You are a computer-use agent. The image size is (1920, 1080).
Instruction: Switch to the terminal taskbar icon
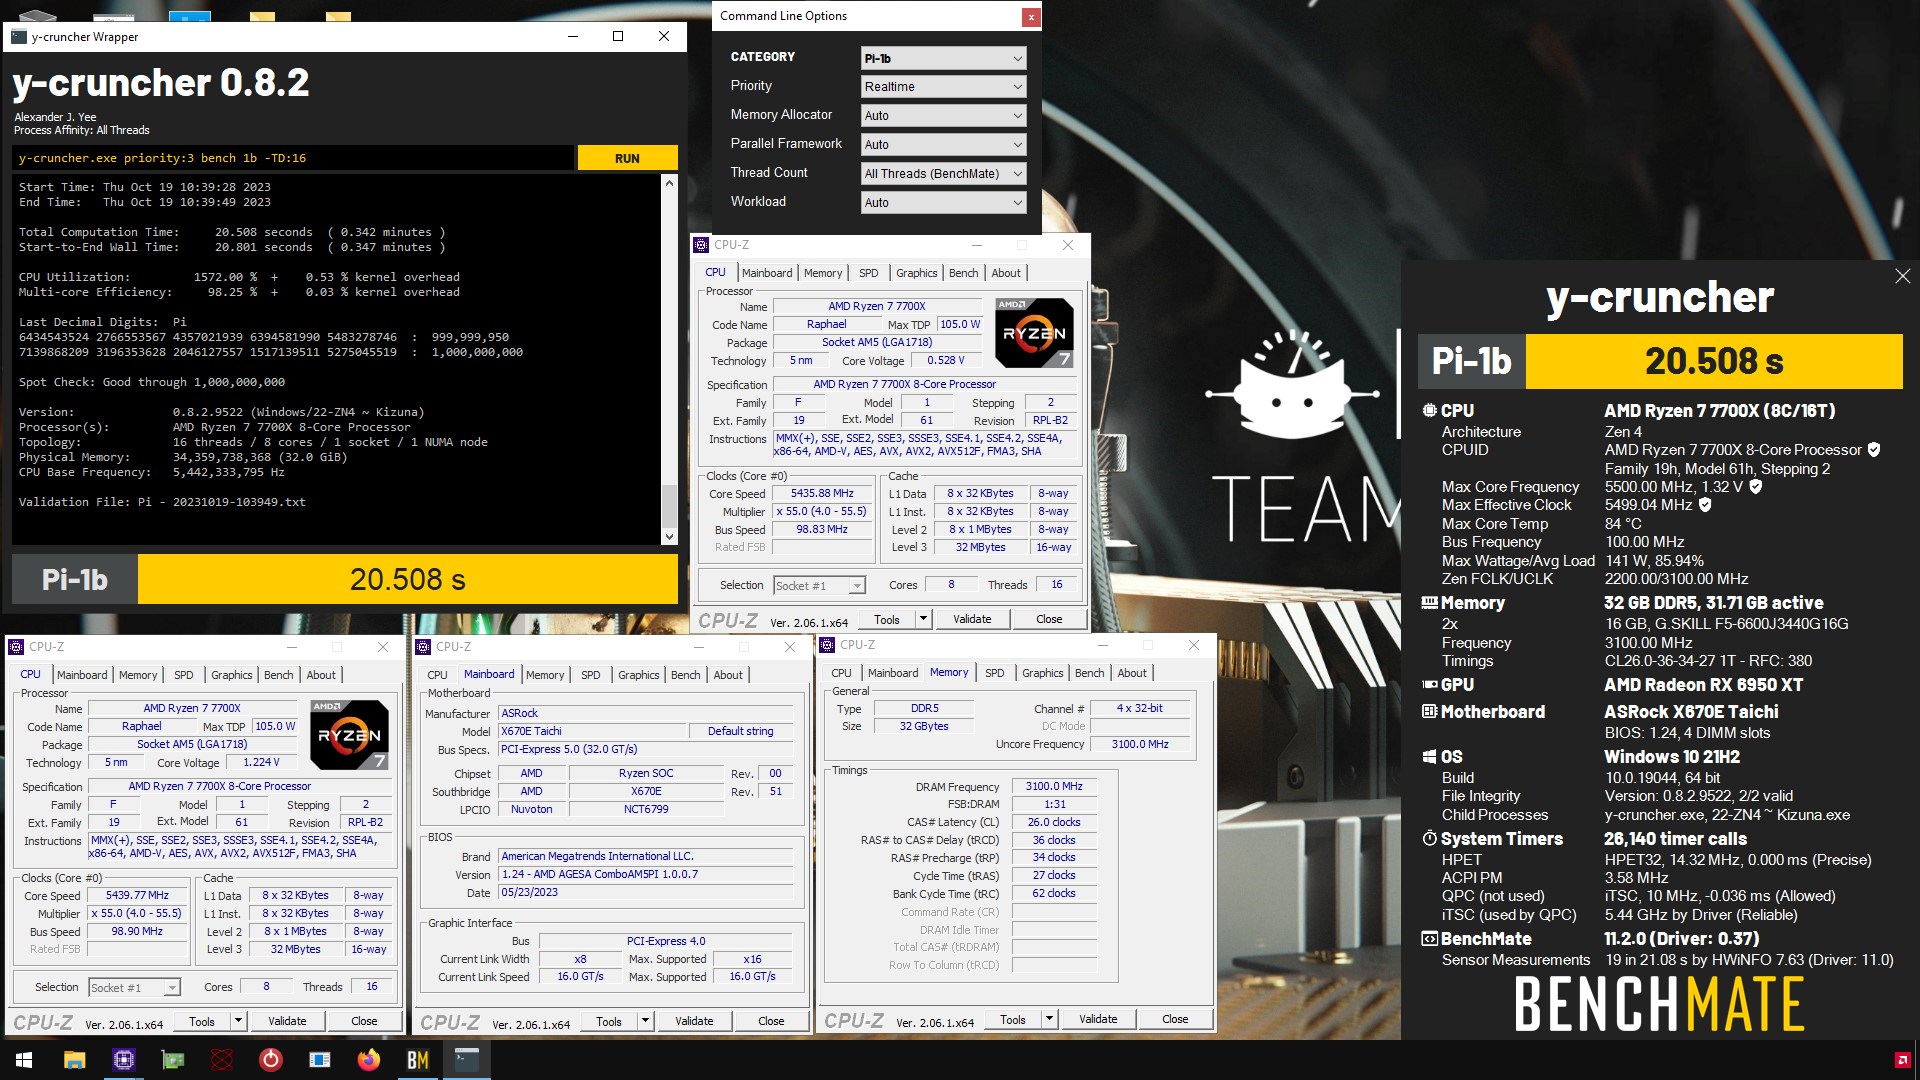pyautogui.click(x=466, y=1060)
